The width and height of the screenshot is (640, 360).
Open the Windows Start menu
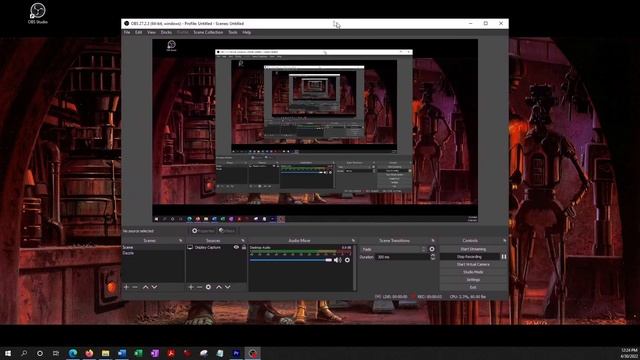point(8,353)
